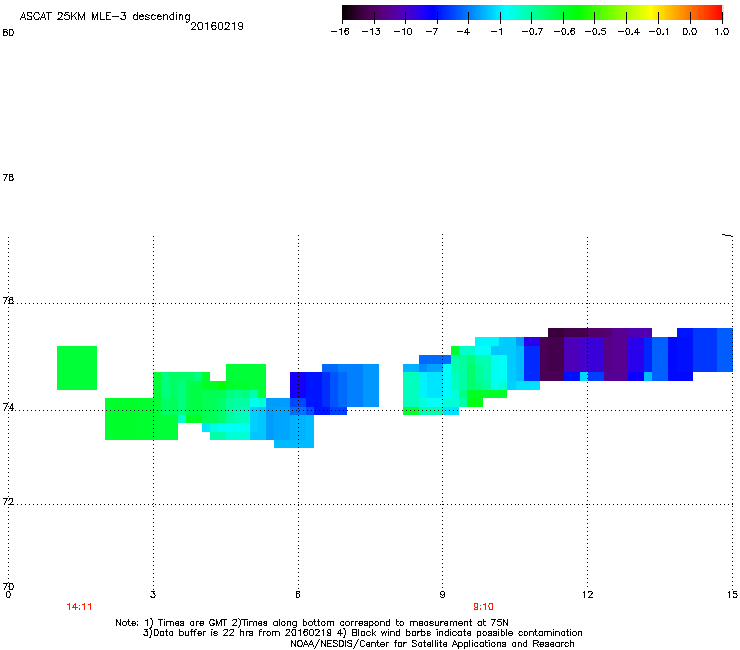Screen dimensions: 740x650
Task: Click the title 'ASCAT 25KM MLE-3 descending'
Action: (105, 16)
